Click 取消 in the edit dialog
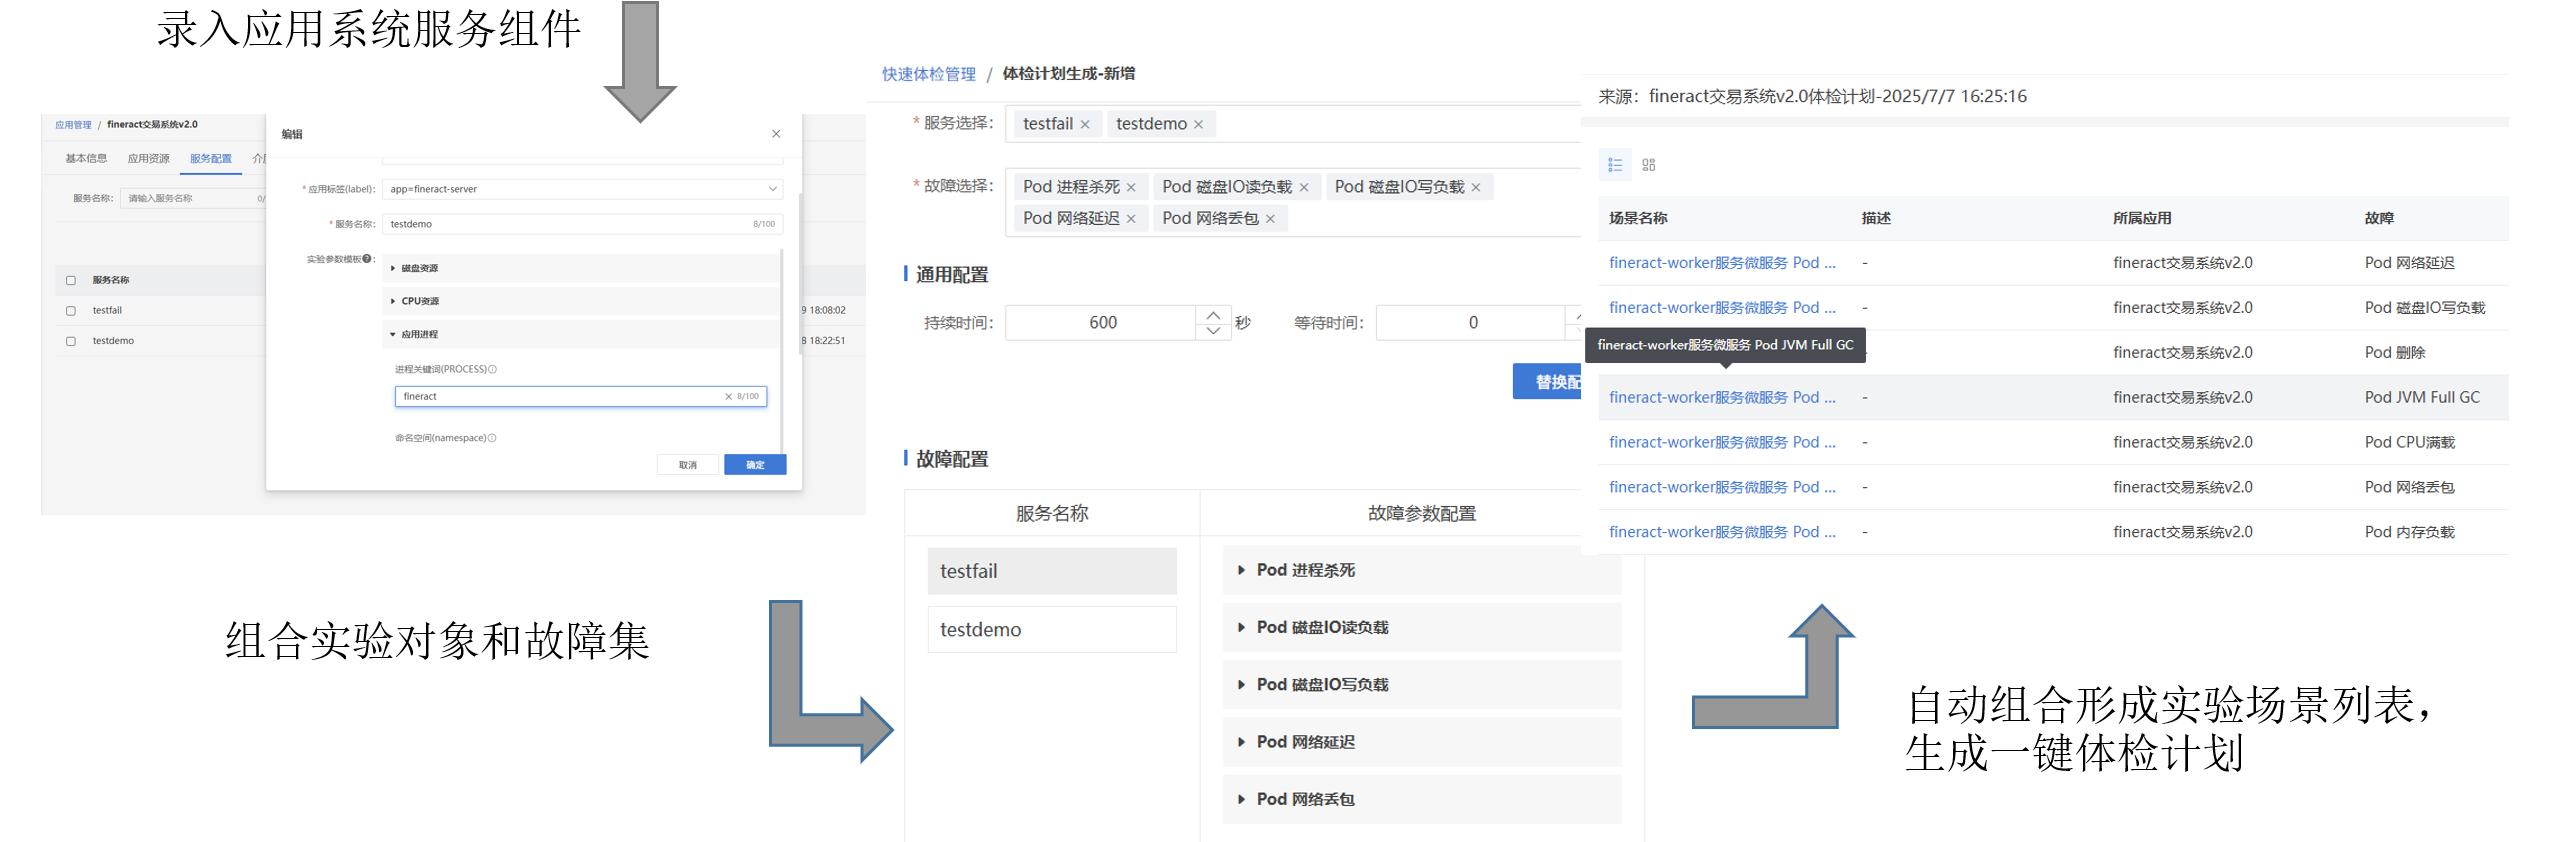Viewport: 2555px width, 842px height. pyautogui.click(x=688, y=465)
